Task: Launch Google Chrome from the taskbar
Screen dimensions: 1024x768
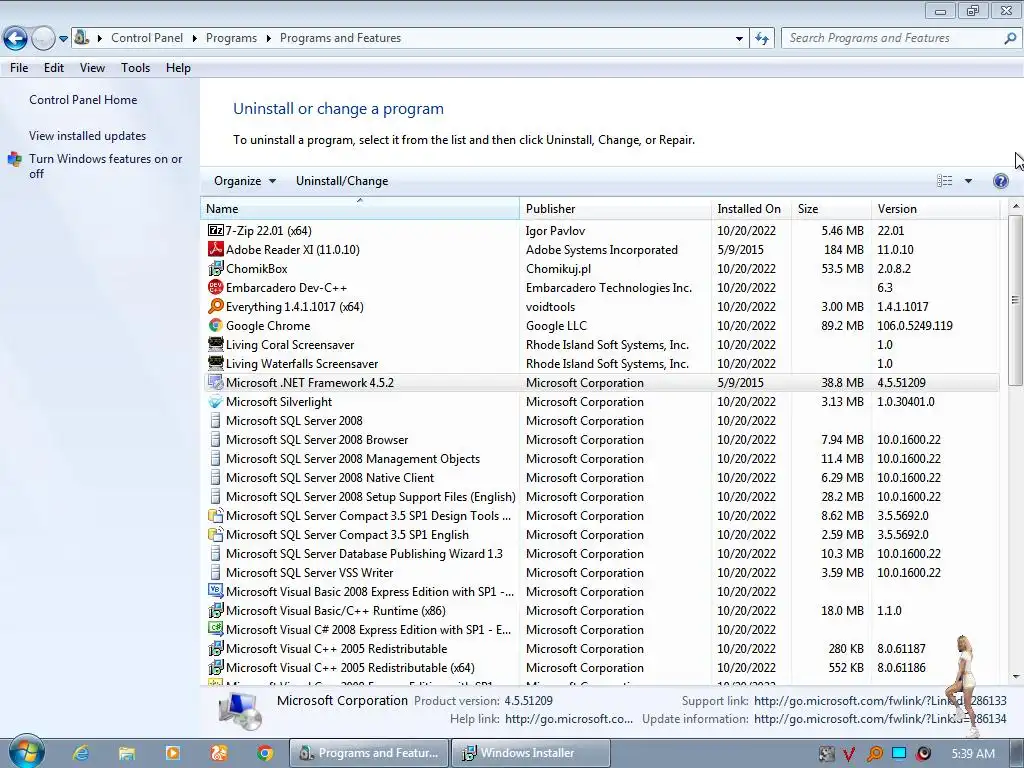Action: click(x=264, y=753)
